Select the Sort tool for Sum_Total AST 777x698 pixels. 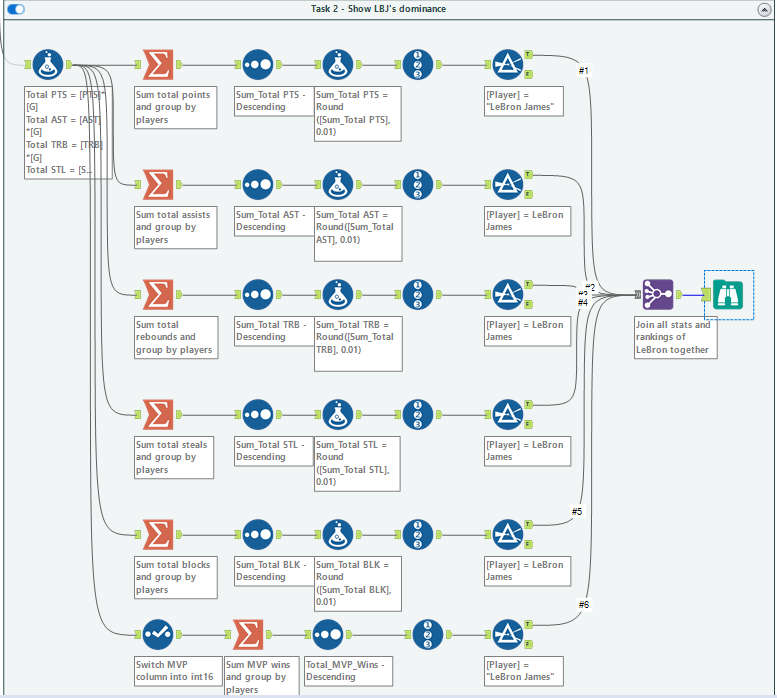[257, 184]
